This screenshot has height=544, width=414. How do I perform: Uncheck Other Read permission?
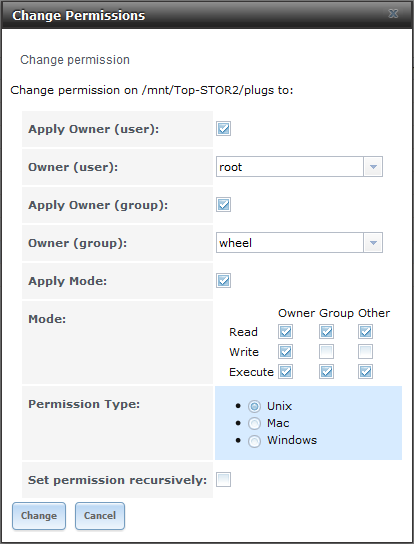point(365,332)
